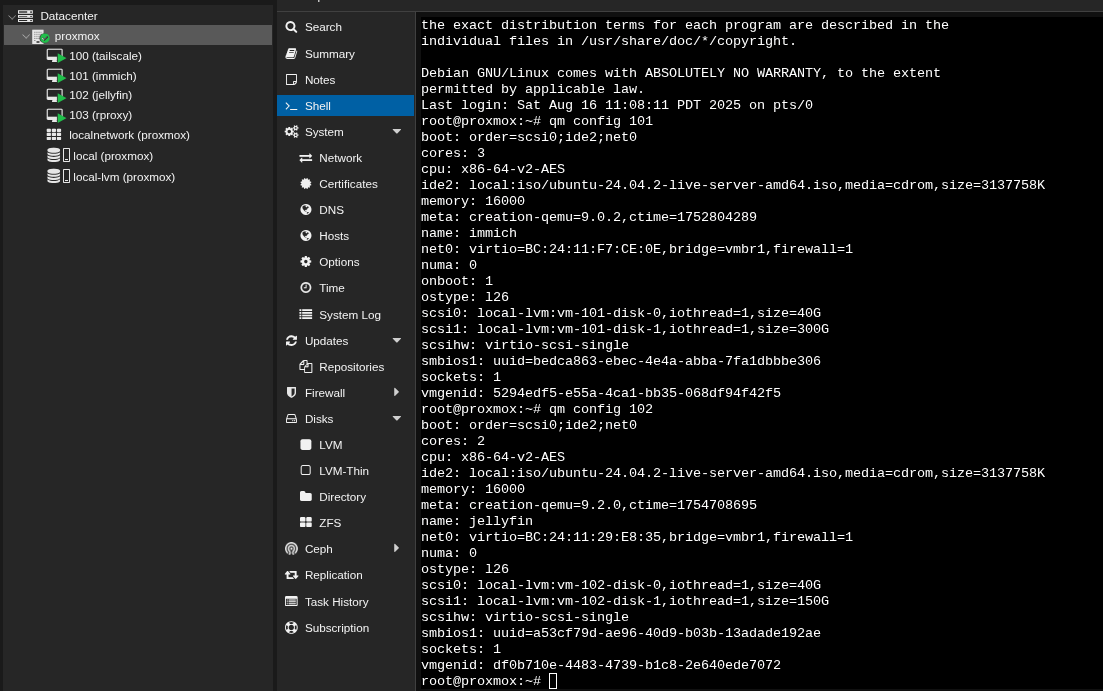Collapse the Datacenter tree node
This screenshot has width=1103, height=691.
pos(11,16)
